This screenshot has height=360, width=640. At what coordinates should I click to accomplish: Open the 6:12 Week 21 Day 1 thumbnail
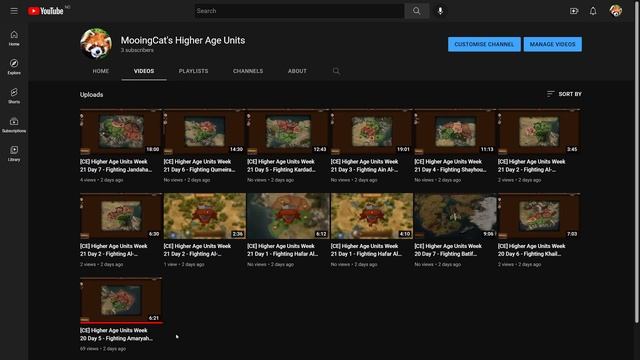tap(288, 216)
